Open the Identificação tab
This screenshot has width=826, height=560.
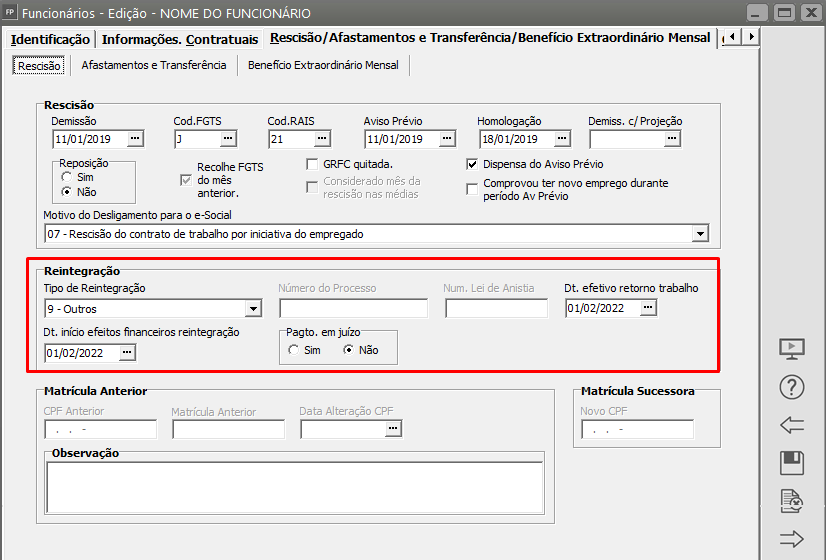click(x=50, y=39)
